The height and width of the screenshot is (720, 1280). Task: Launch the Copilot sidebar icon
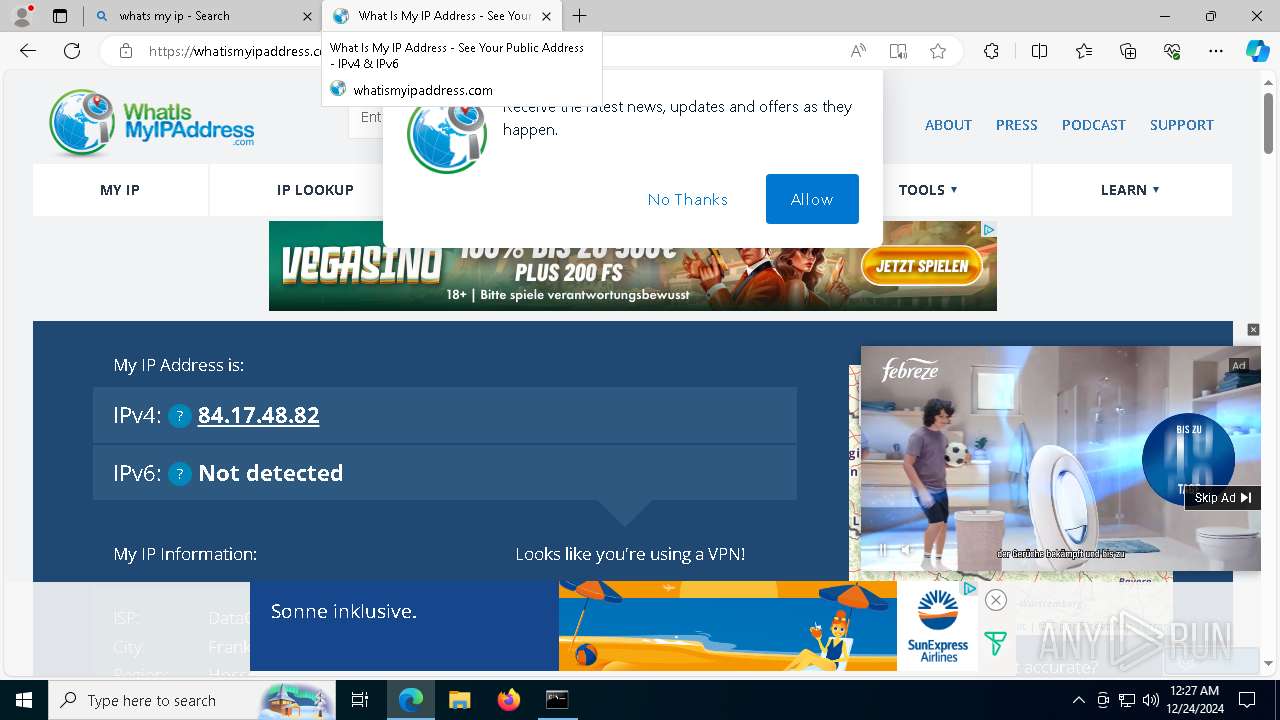point(1257,51)
